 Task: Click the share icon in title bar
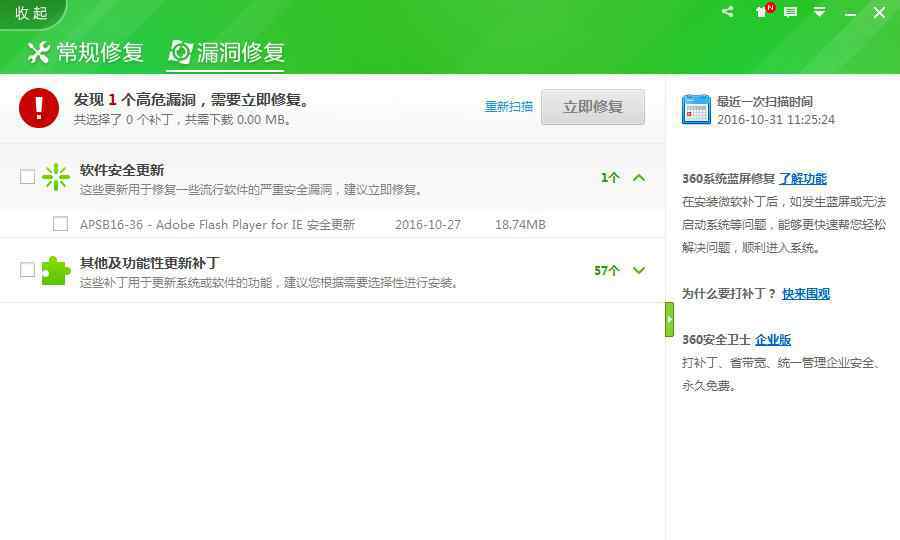[728, 11]
